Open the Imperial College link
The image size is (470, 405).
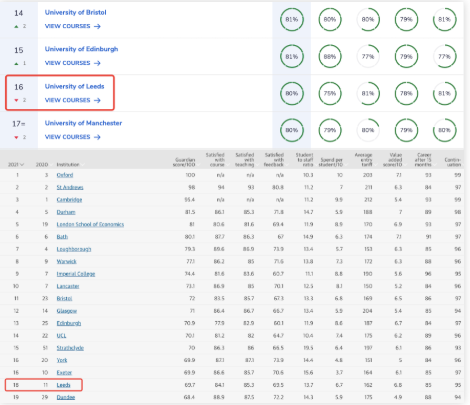[x=76, y=274]
